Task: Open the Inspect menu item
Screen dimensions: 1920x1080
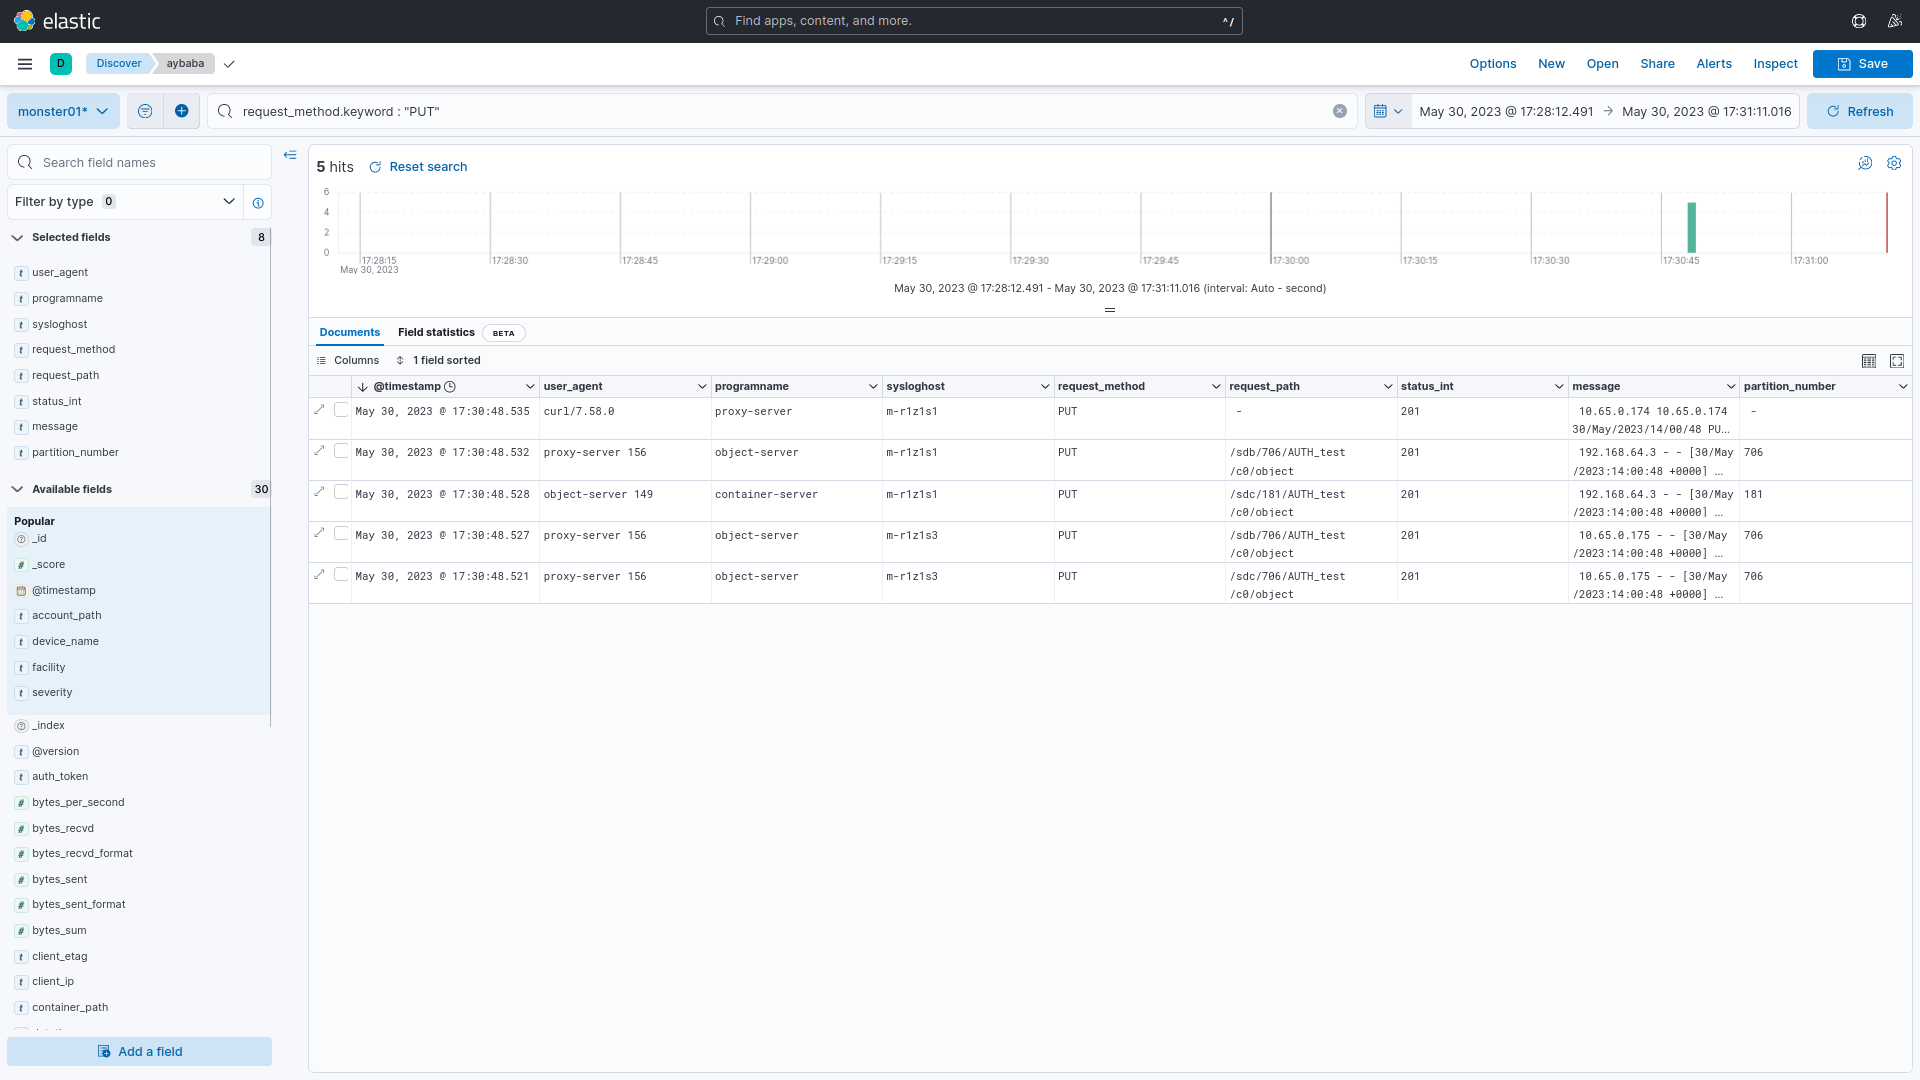Action: pyautogui.click(x=1775, y=64)
